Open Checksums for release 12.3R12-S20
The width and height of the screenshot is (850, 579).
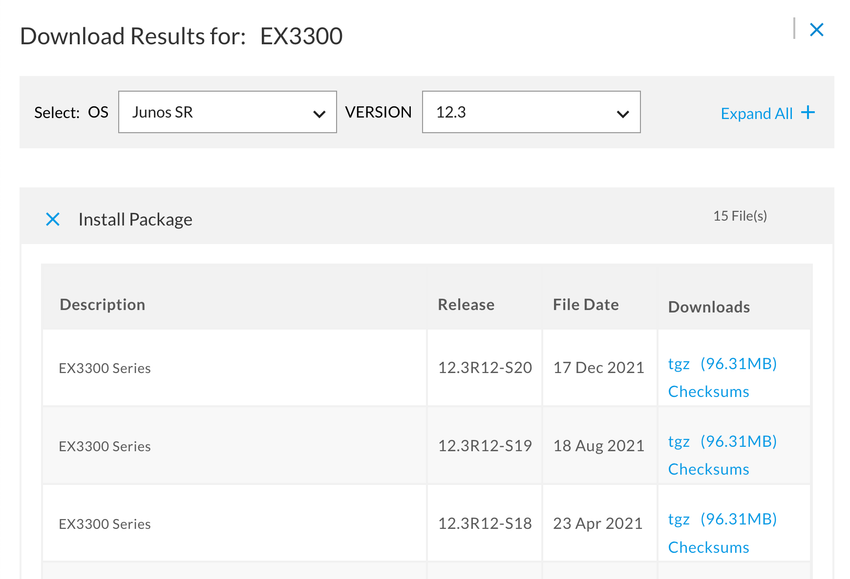click(x=709, y=391)
